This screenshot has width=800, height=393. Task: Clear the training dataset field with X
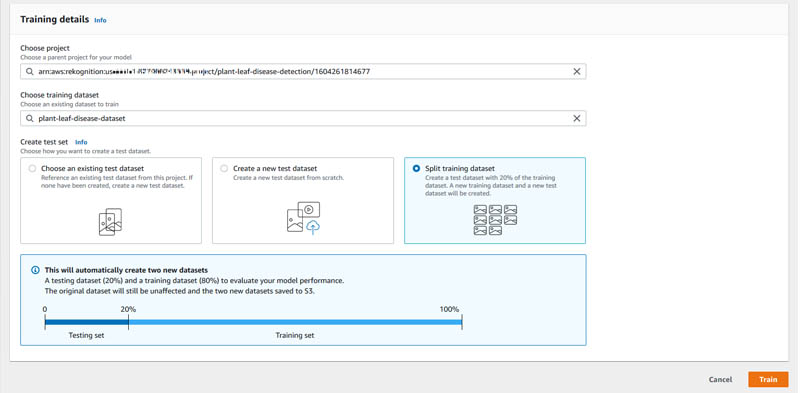pyautogui.click(x=577, y=118)
